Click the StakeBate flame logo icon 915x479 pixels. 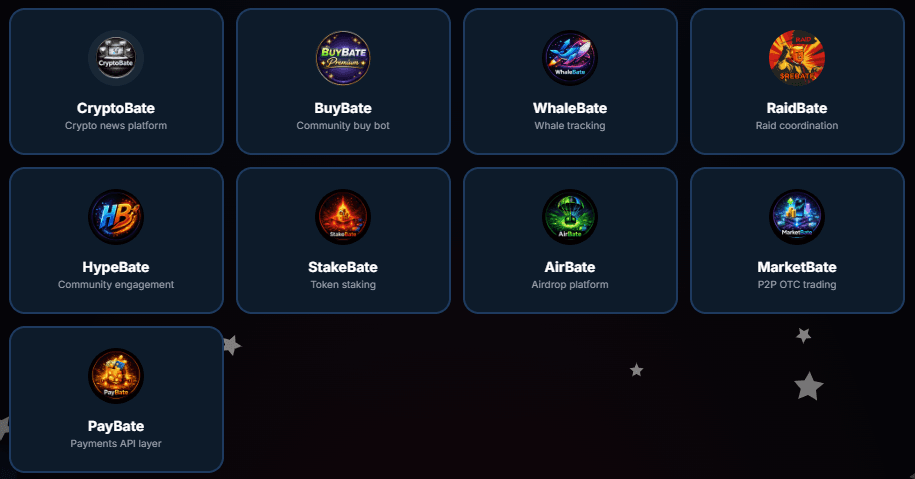(x=343, y=217)
